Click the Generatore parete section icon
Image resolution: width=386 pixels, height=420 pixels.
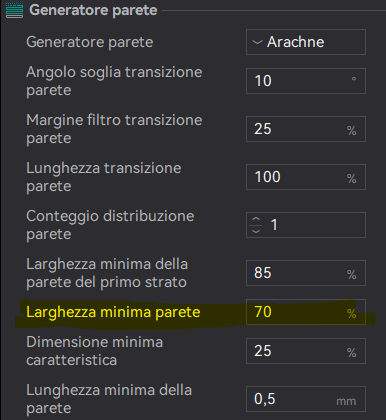[14, 10]
